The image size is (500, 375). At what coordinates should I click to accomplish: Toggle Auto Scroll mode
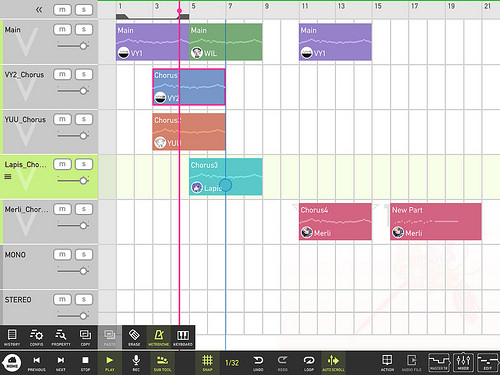(x=333, y=363)
